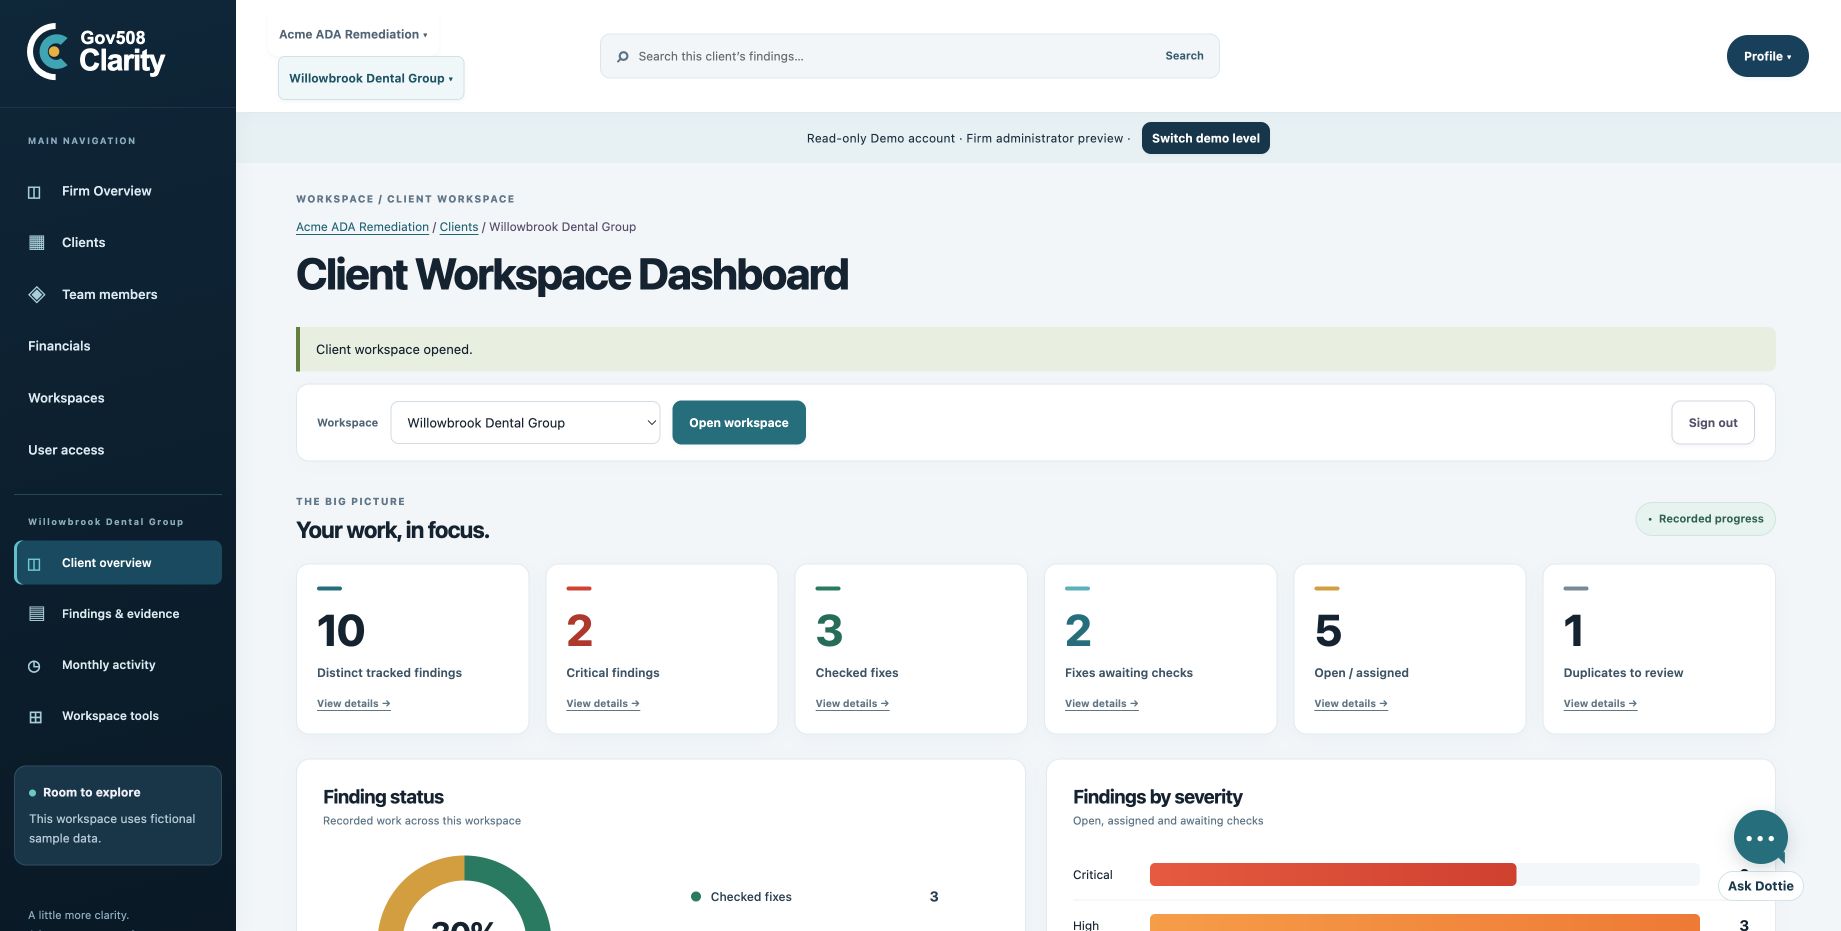Click the Clients grid icon in sidebar
This screenshot has width=1841, height=931.
point(37,243)
